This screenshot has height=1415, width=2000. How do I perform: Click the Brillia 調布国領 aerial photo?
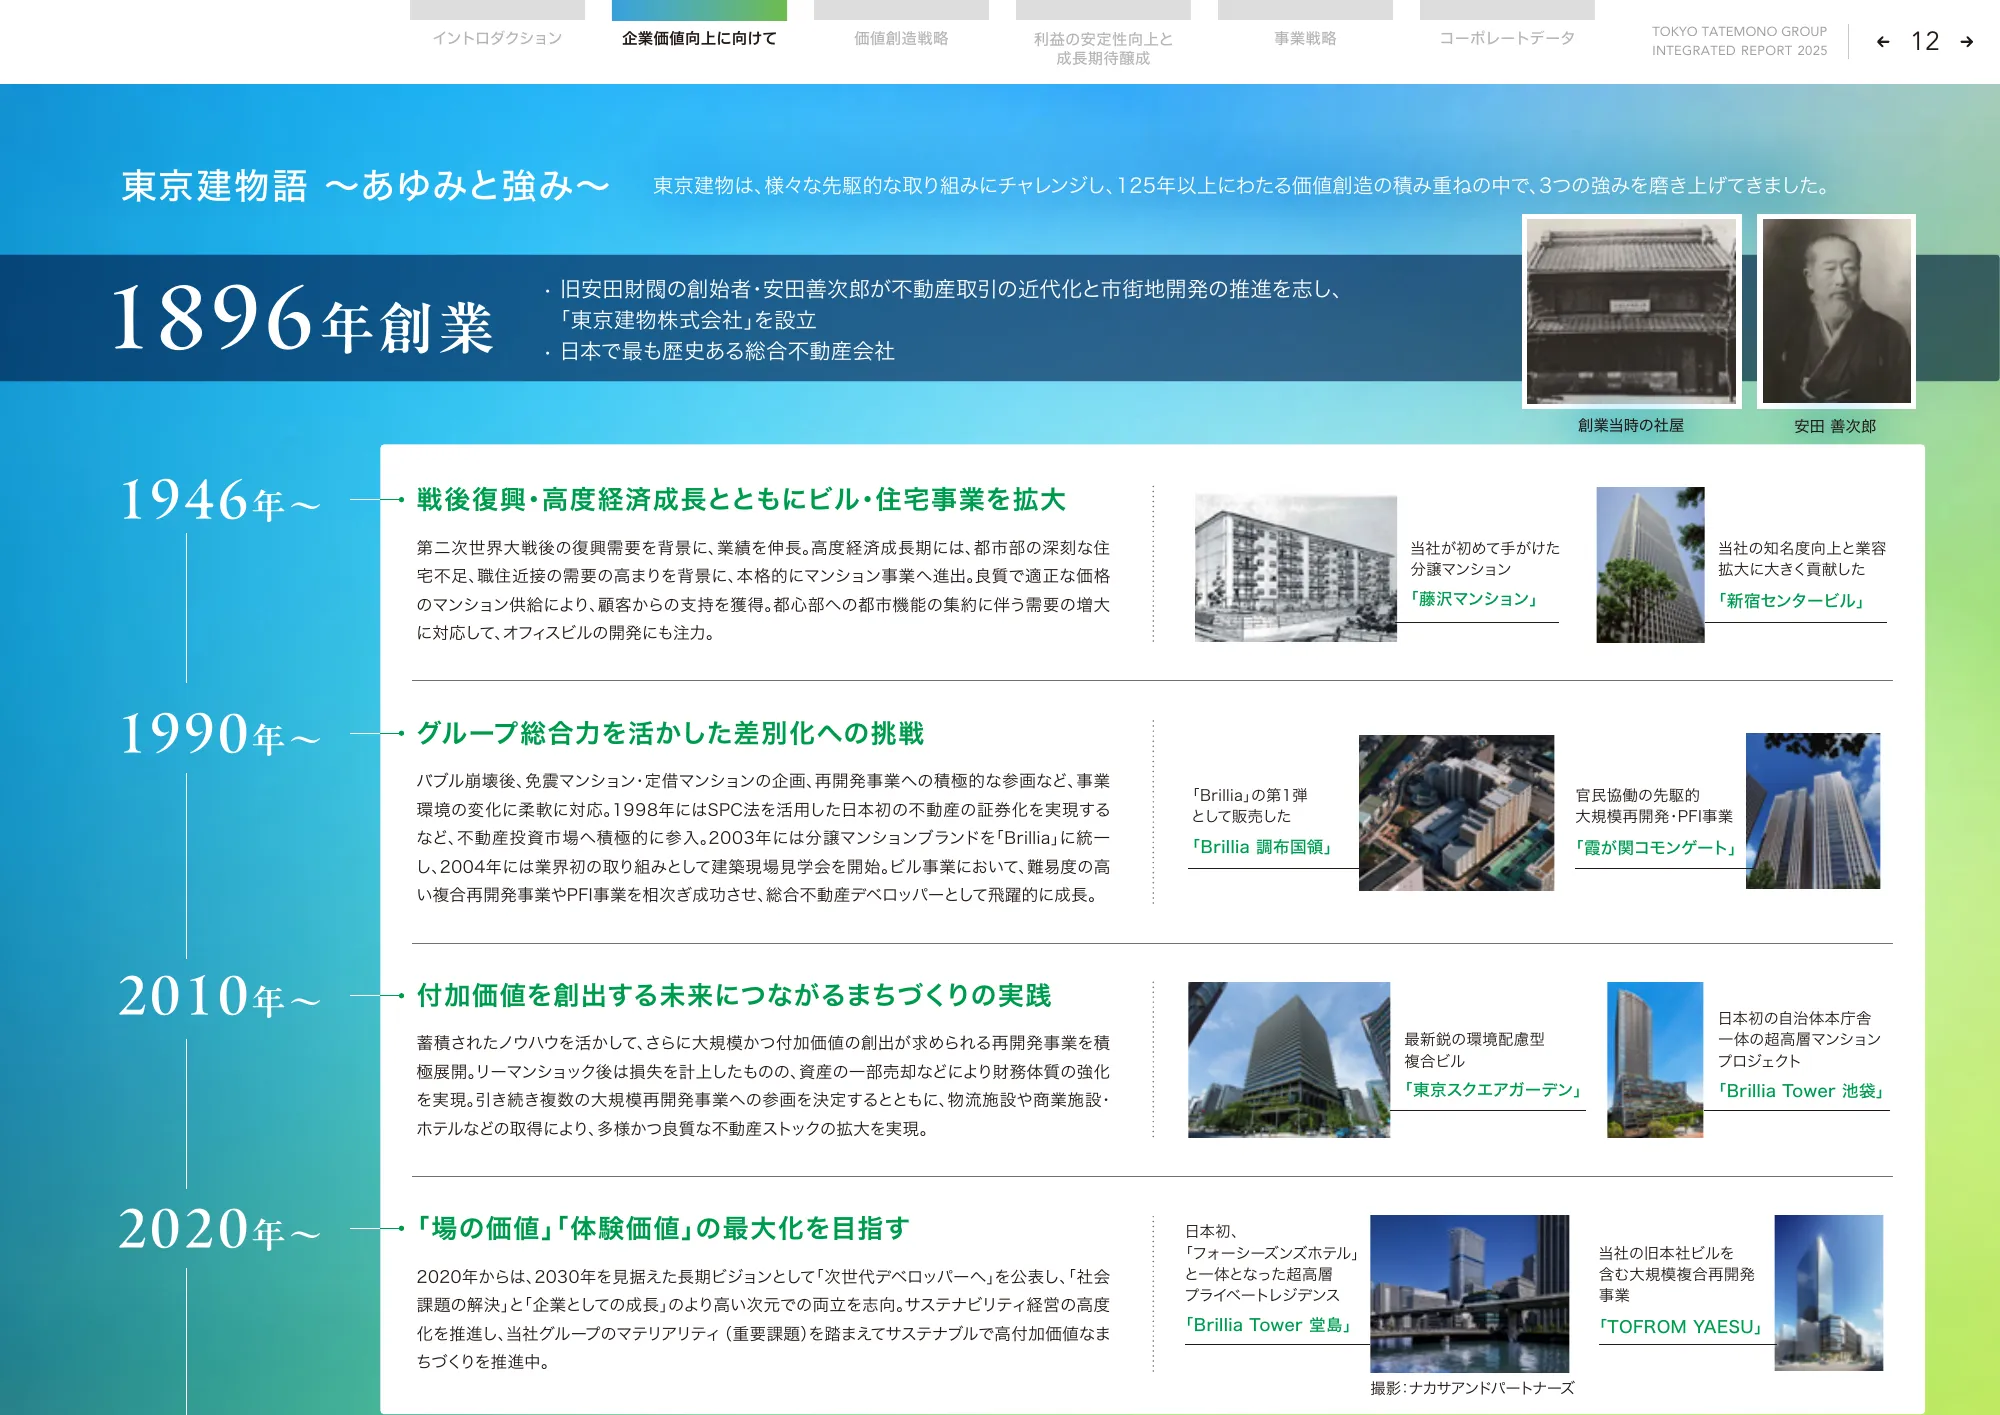coord(1456,812)
